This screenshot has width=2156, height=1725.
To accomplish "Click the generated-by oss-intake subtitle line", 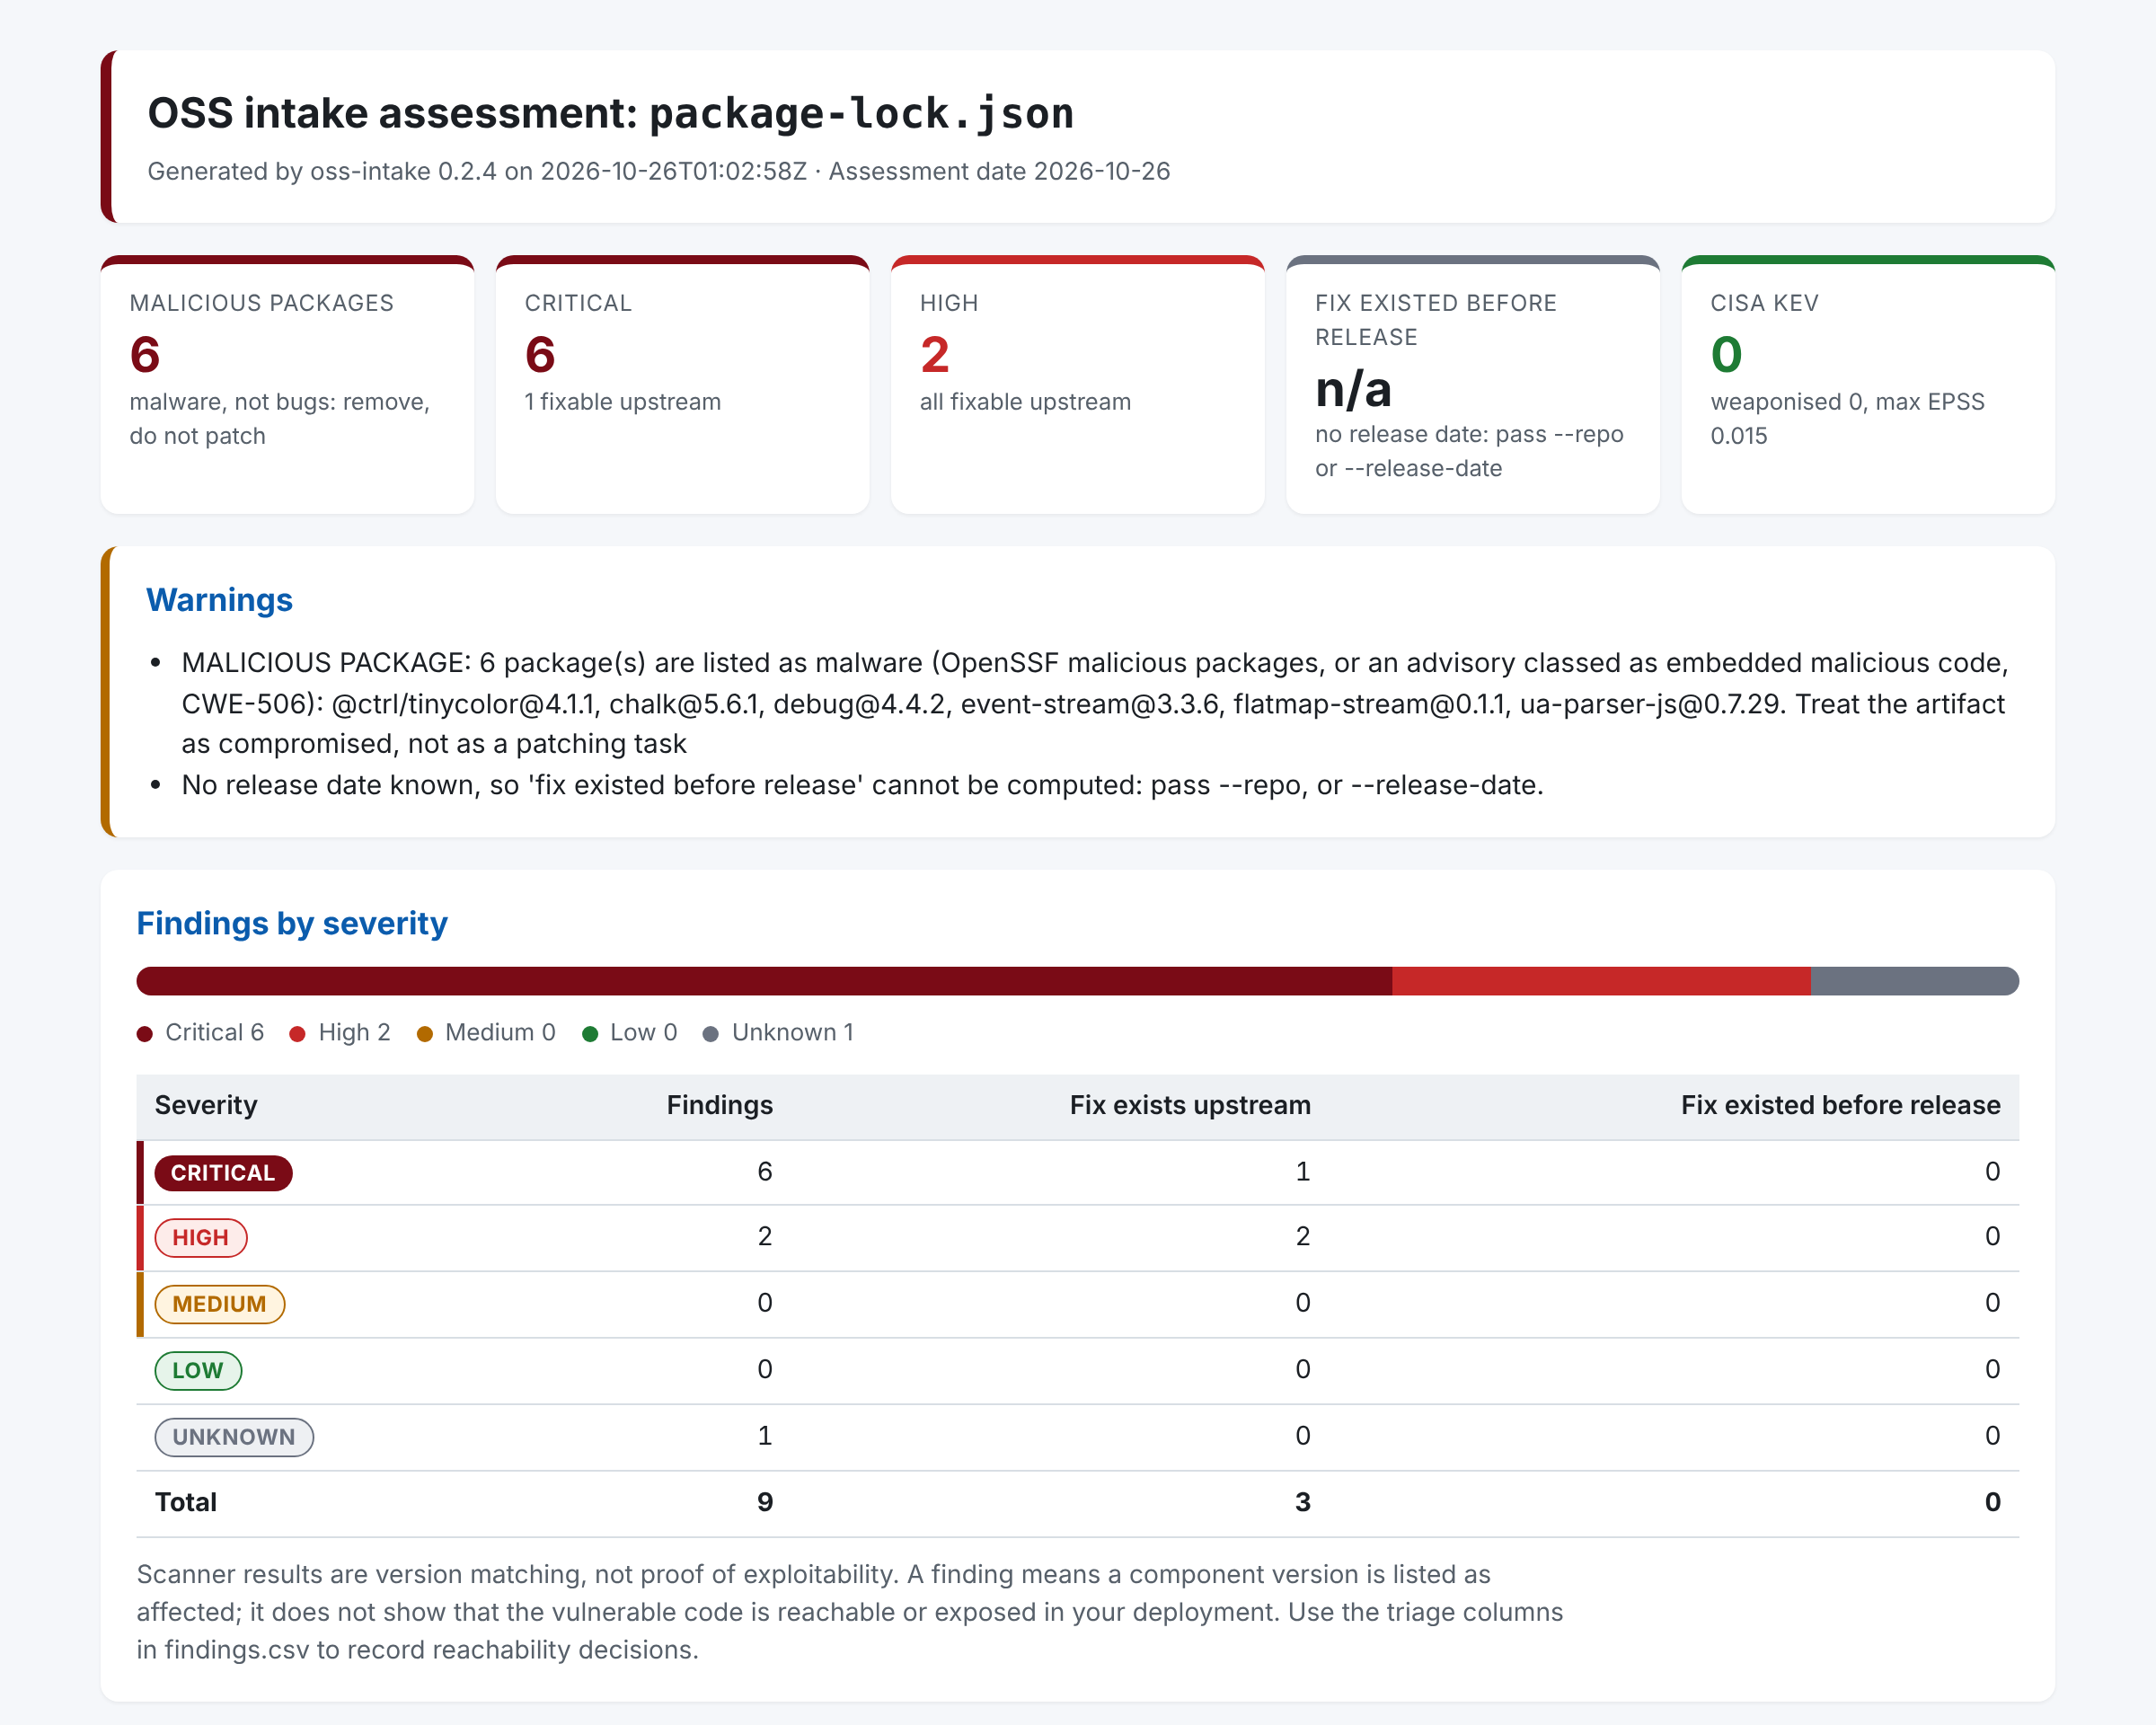I will tap(659, 172).
